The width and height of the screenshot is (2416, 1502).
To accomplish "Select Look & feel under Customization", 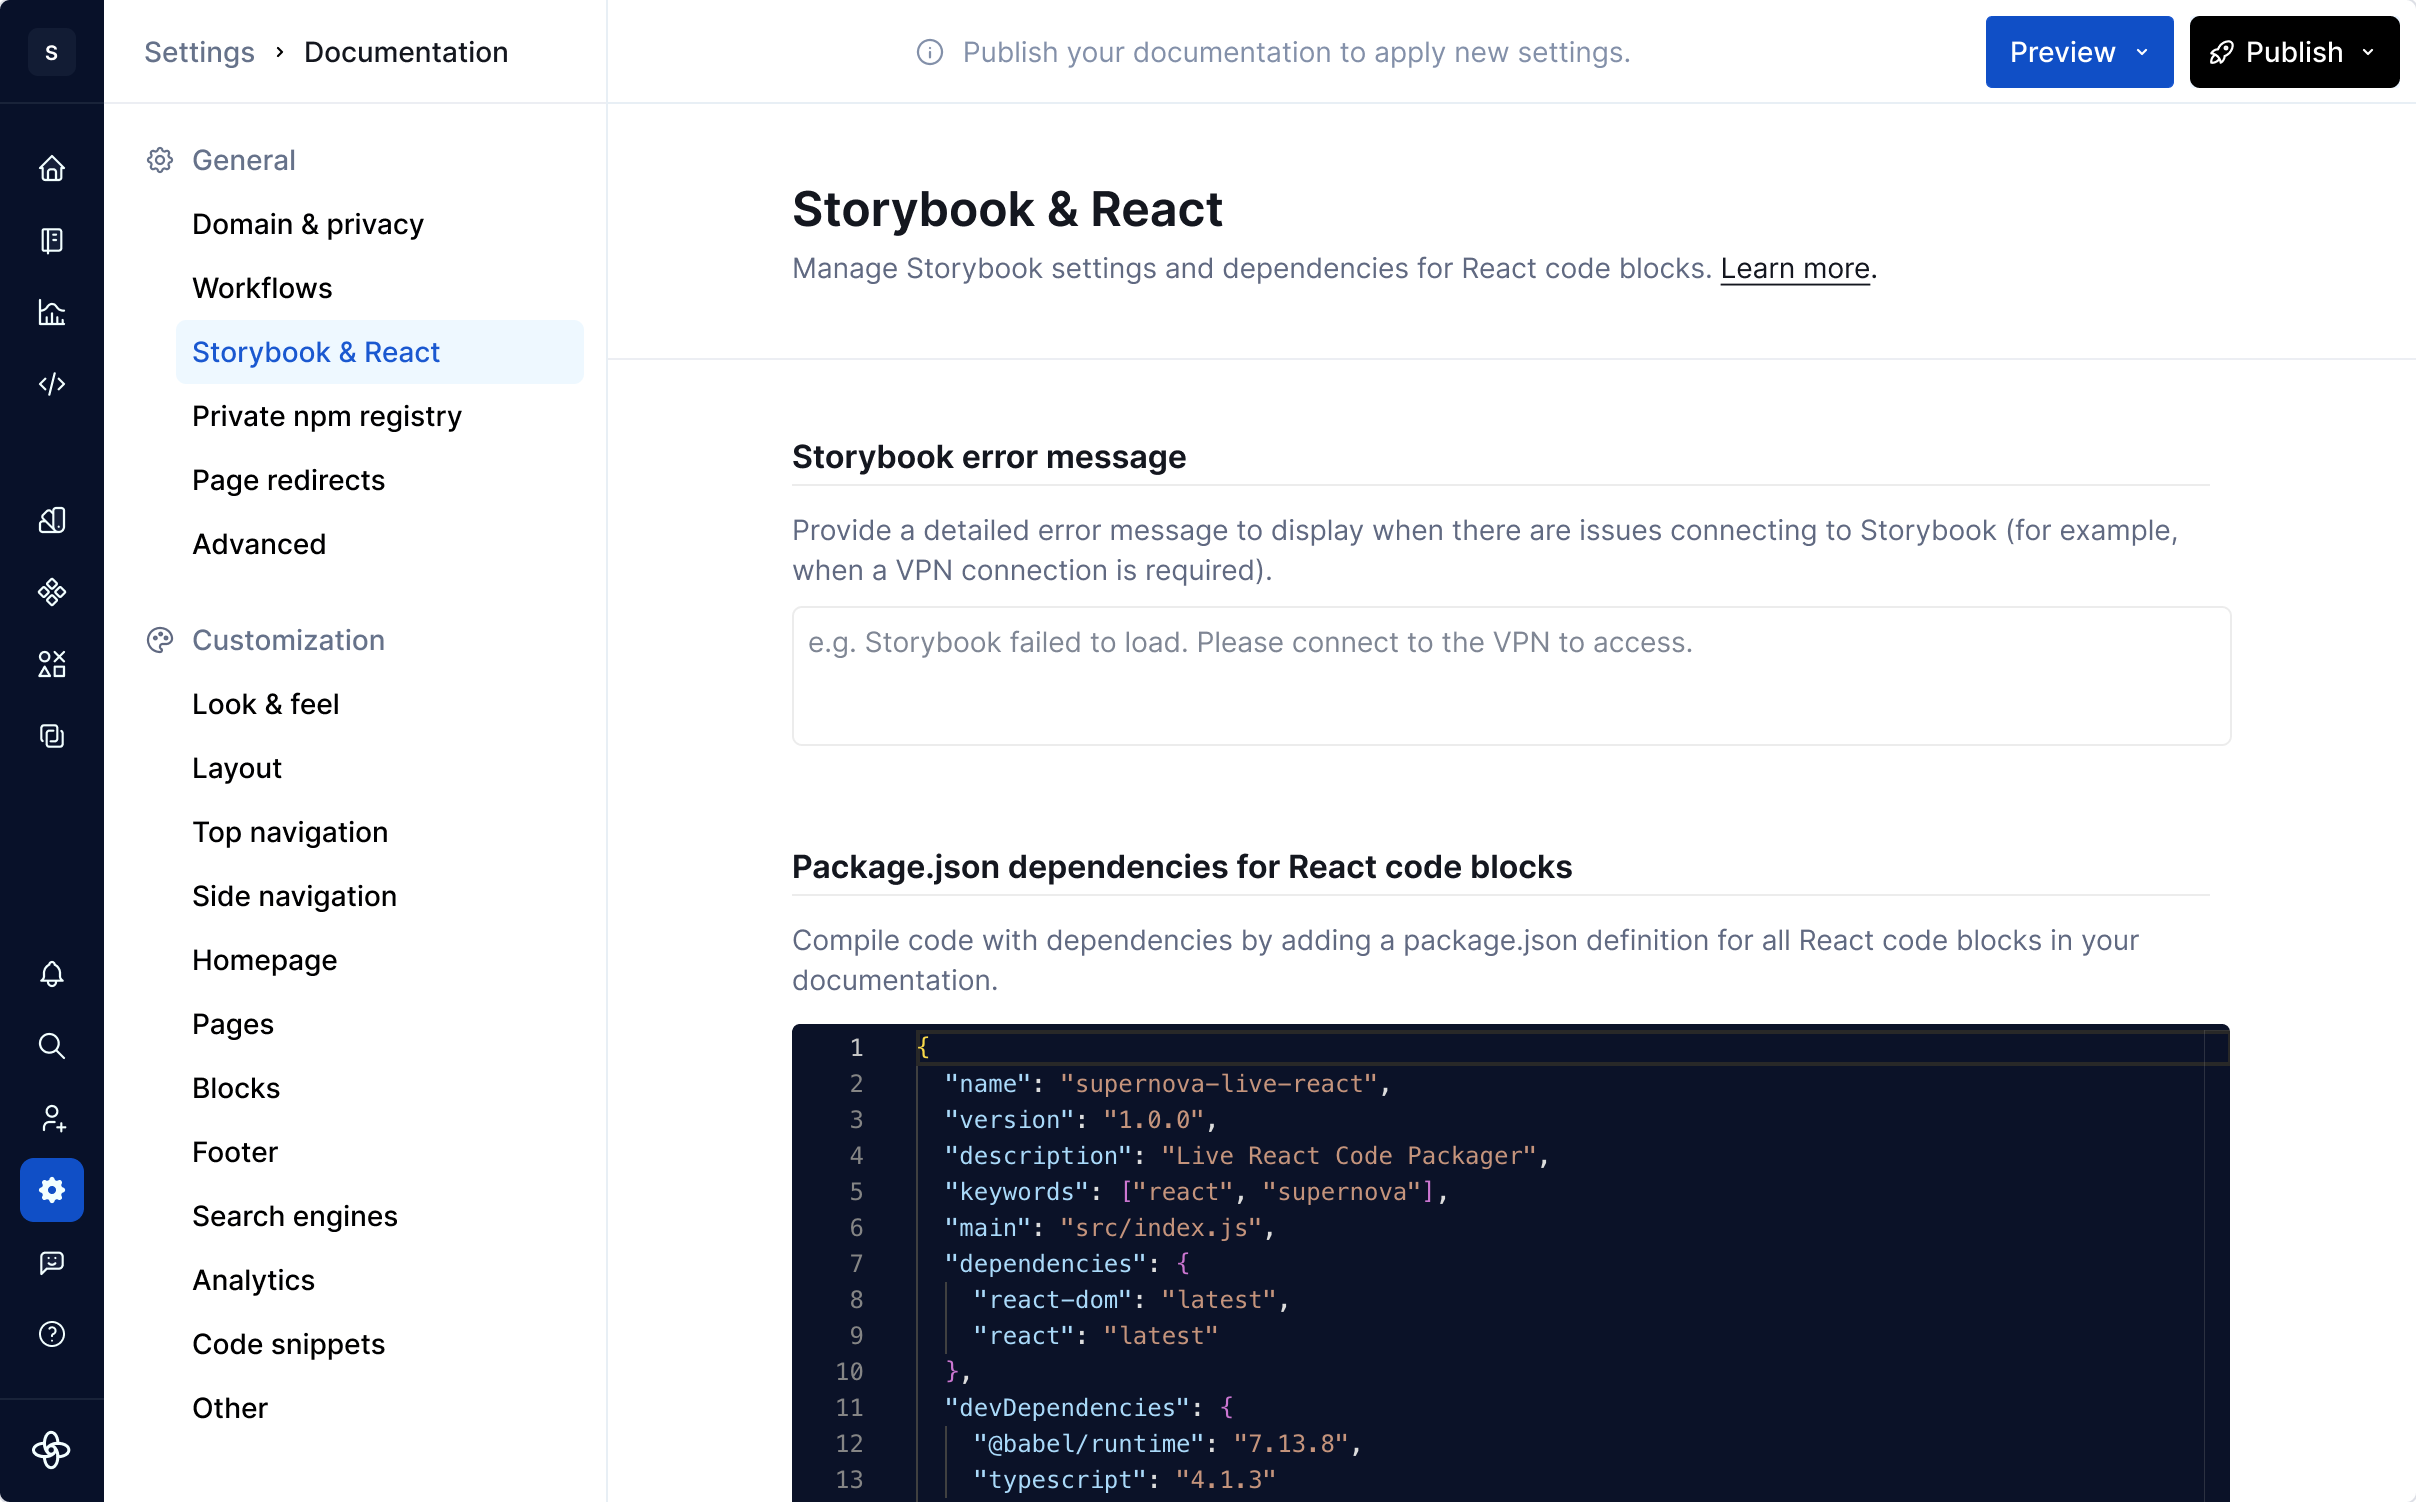I will click(266, 703).
